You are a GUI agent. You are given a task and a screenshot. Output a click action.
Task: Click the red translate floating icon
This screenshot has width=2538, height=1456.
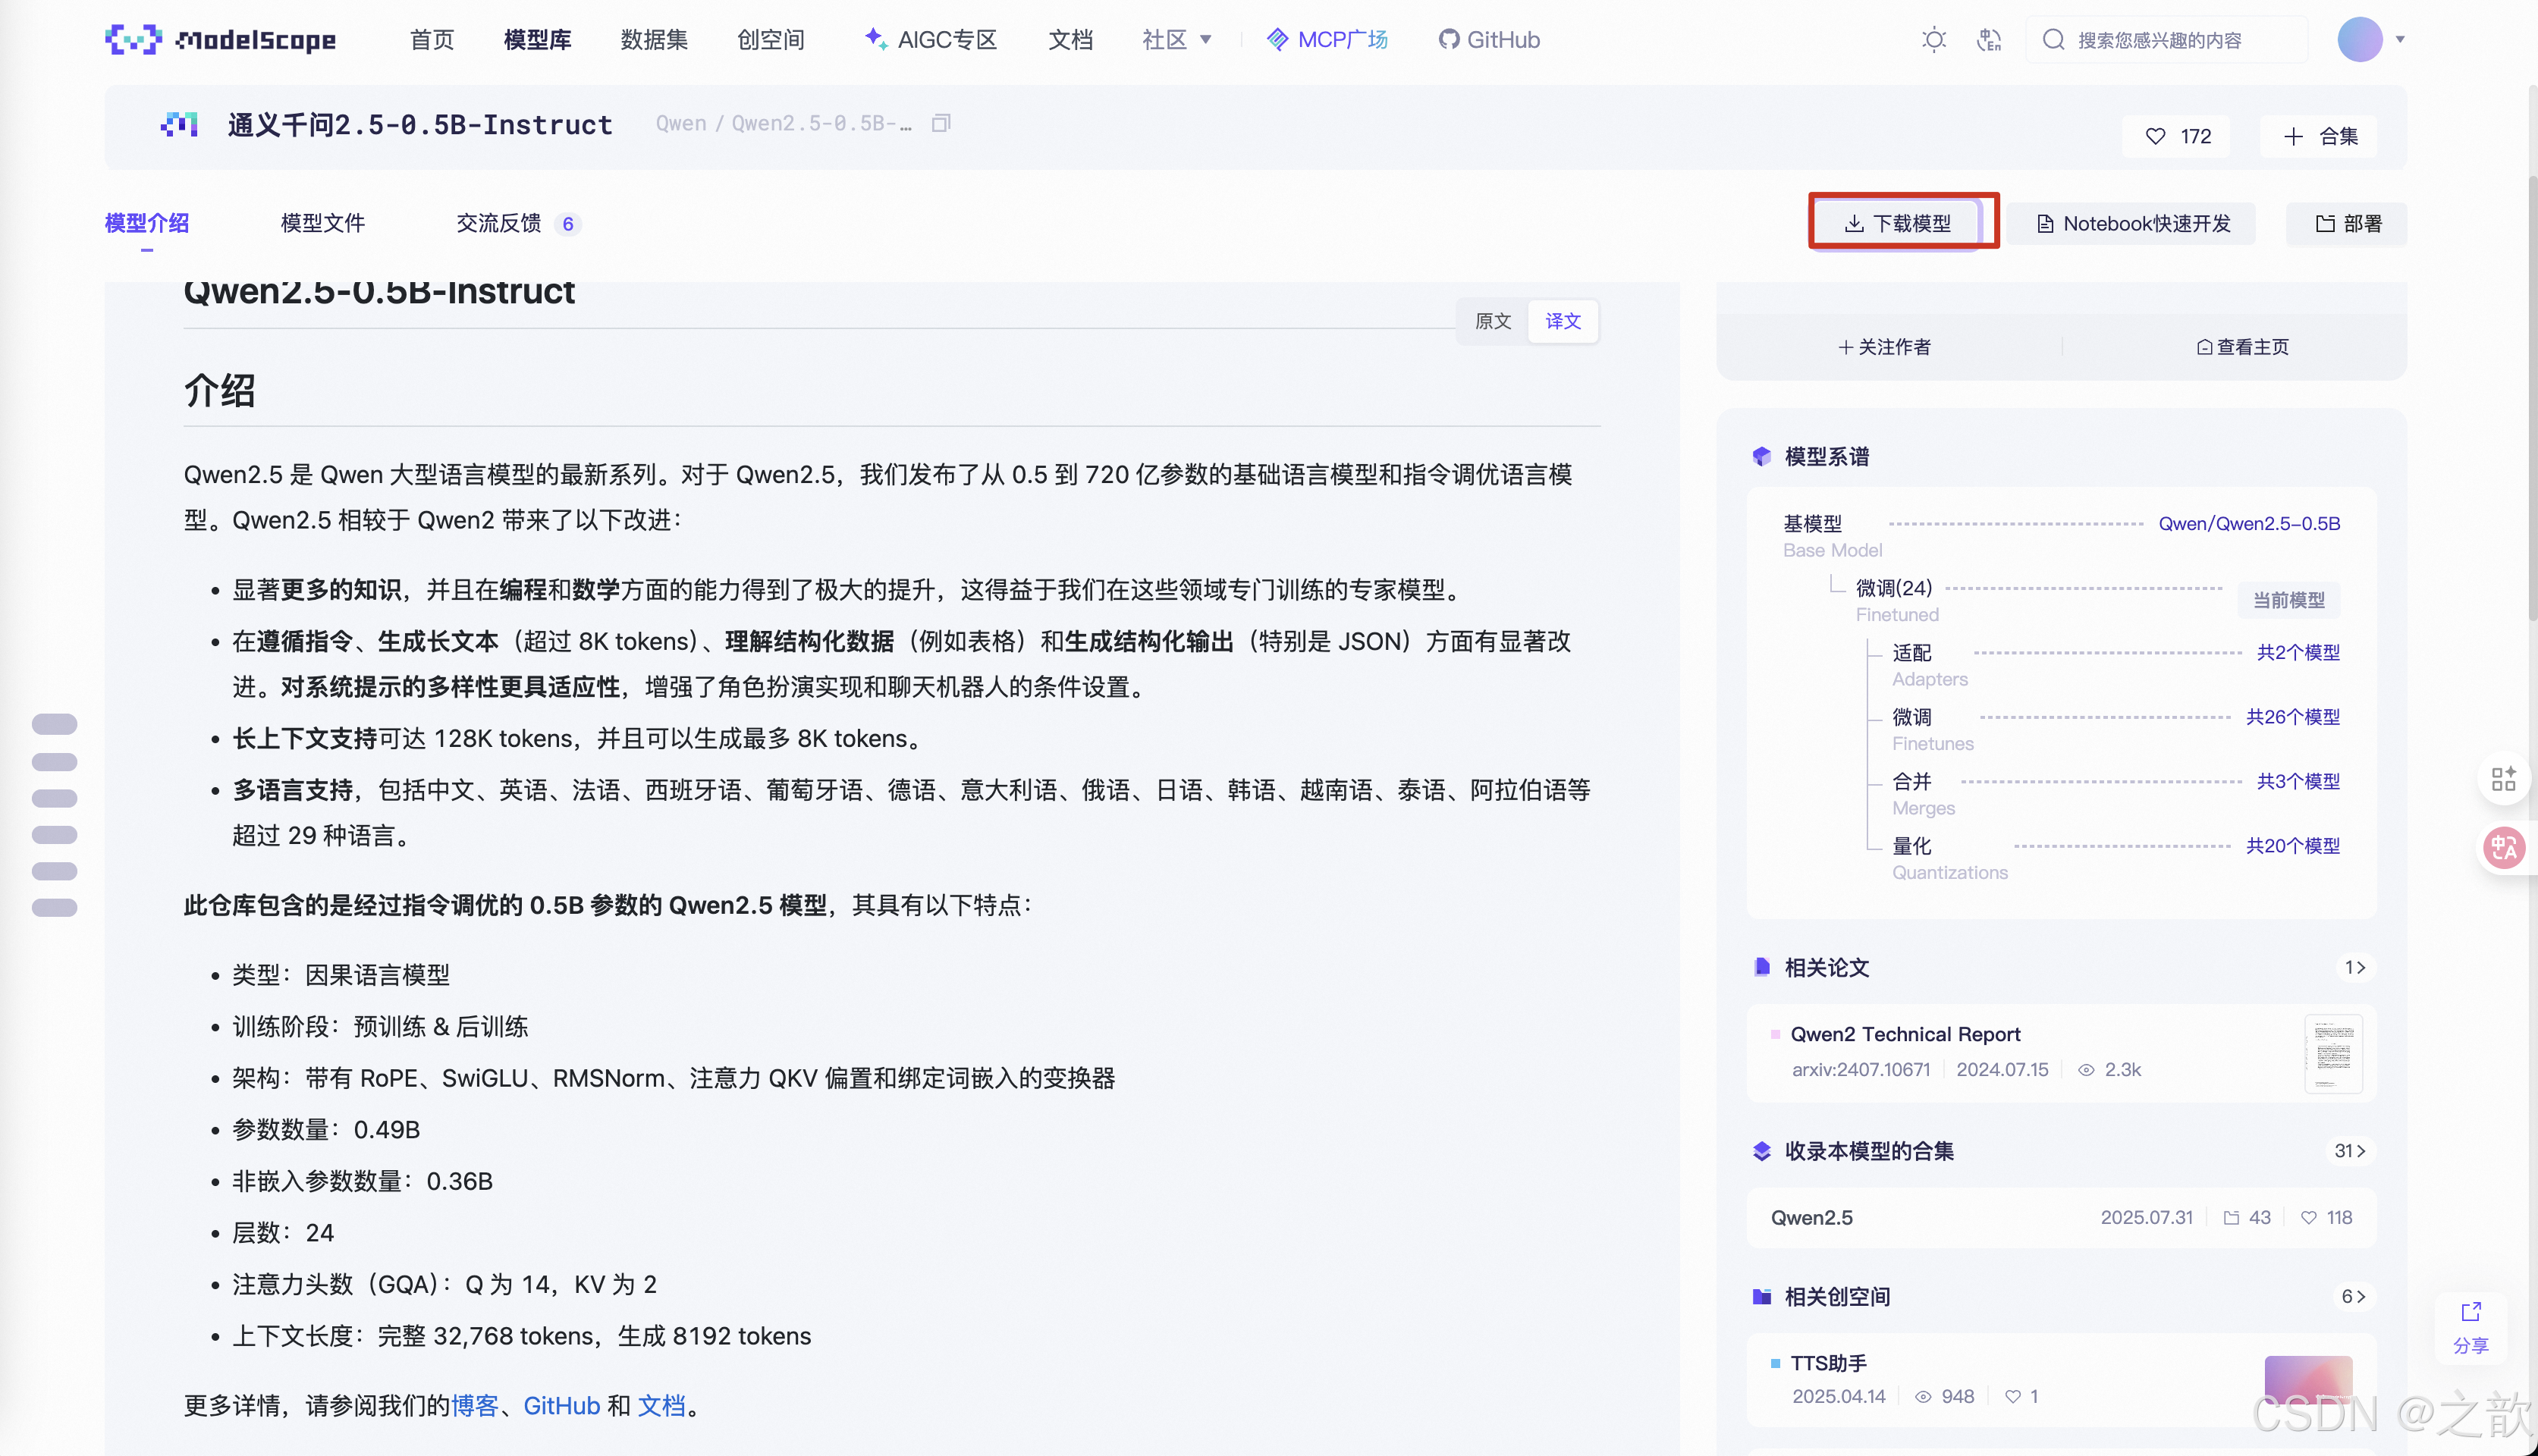2503,848
